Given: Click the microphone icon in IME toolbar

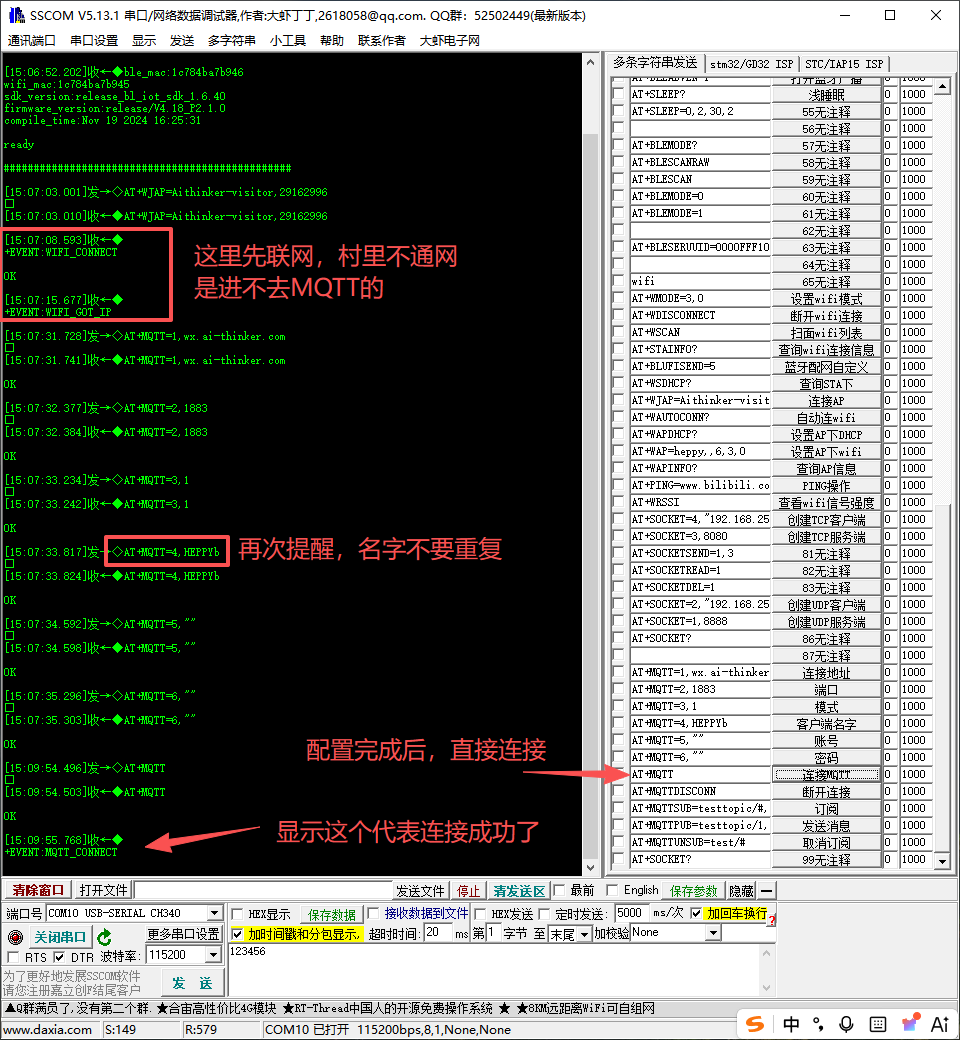Looking at the screenshot, I should coord(846,1024).
